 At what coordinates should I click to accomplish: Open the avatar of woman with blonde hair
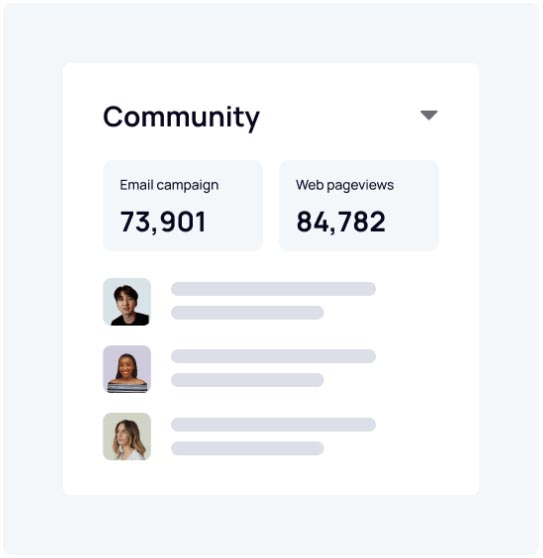[127, 436]
